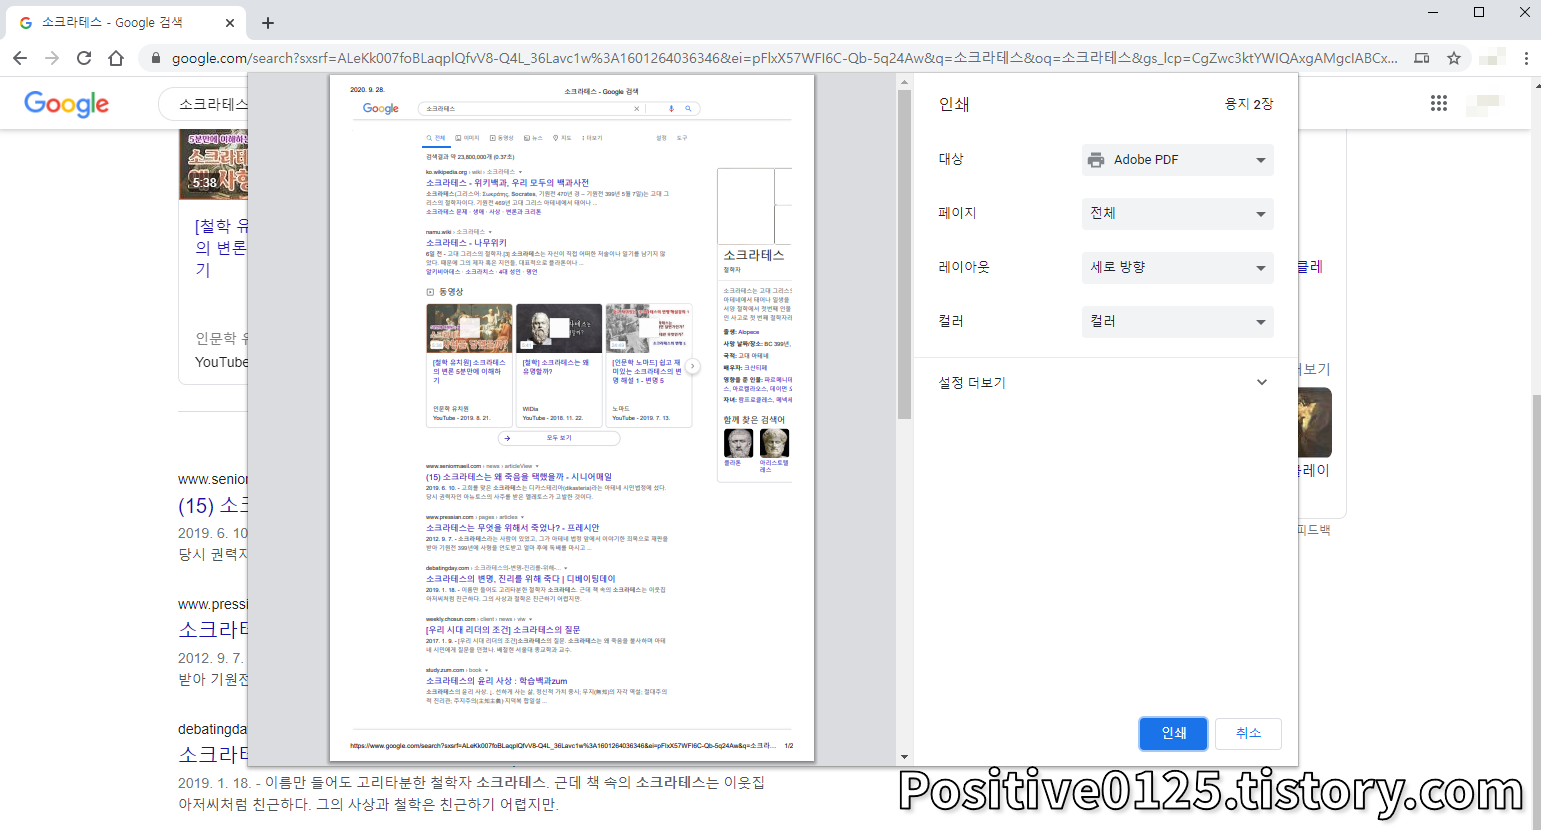Open the 페이지 dropdown showing 전체
Image resolution: width=1541 pixels, height=830 pixels.
[1177, 213]
